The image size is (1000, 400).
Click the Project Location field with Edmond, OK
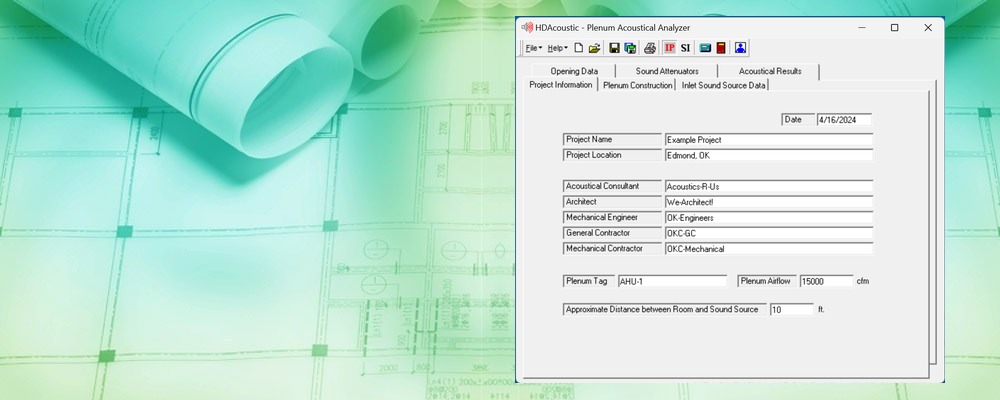(768, 155)
